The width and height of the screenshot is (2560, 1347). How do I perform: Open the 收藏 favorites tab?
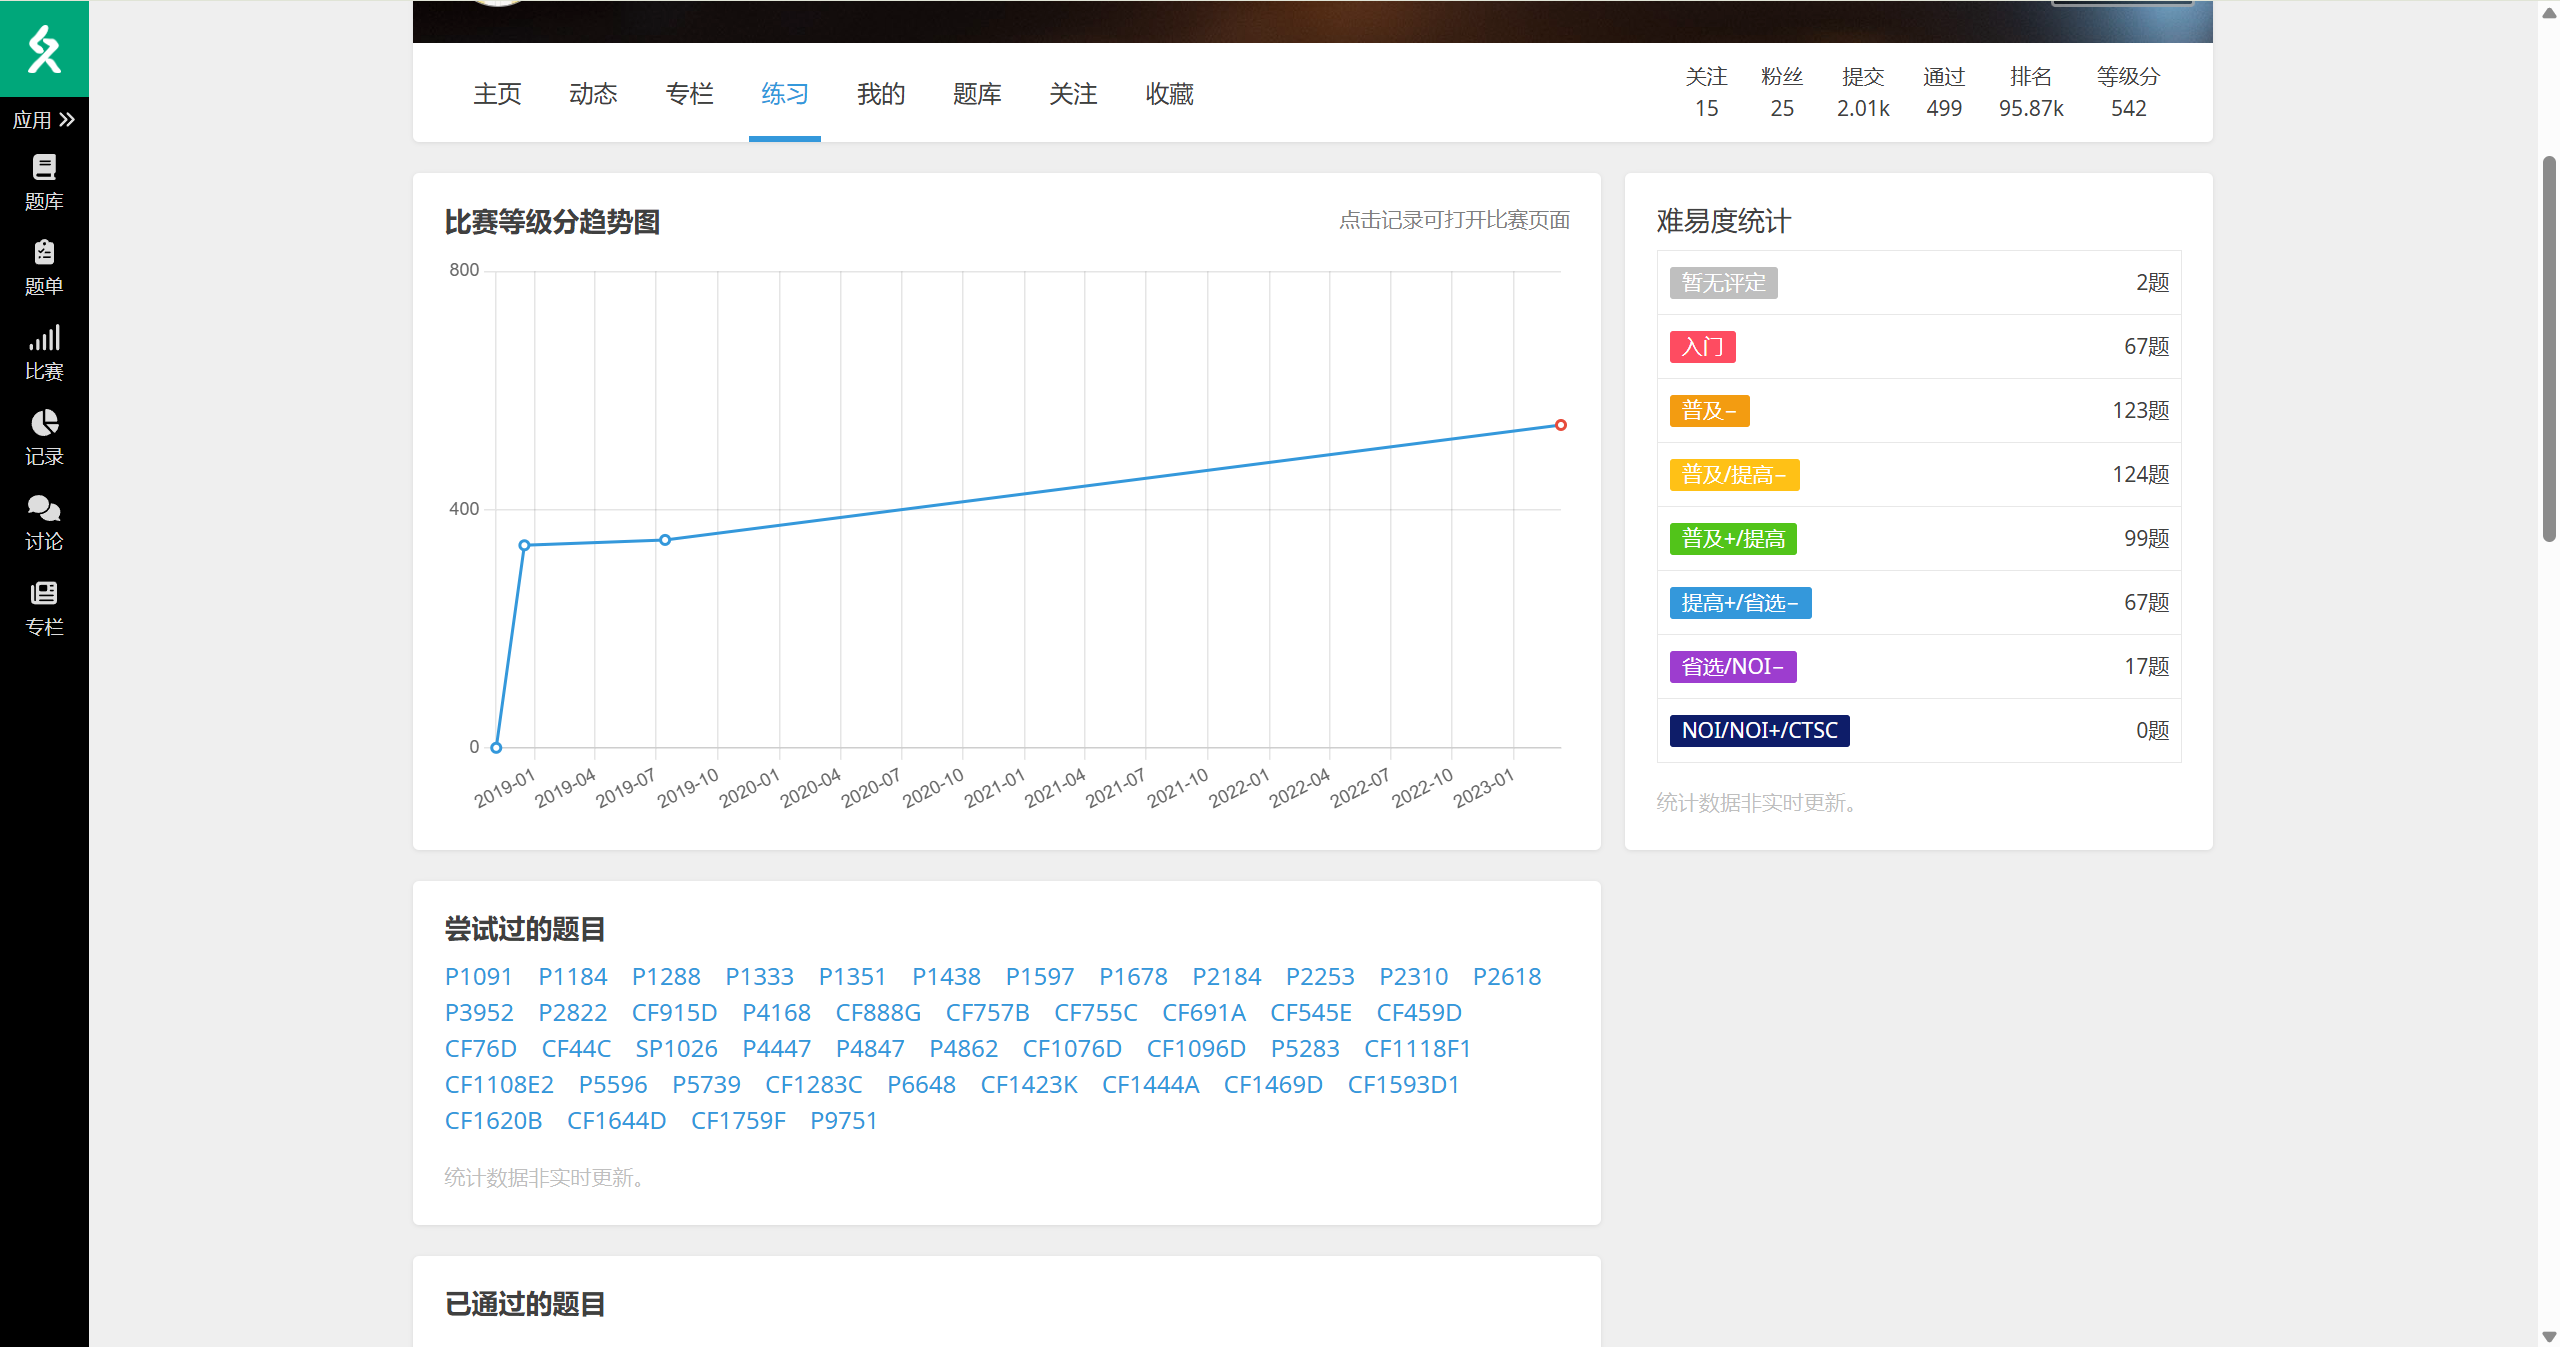coord(1169,94)
